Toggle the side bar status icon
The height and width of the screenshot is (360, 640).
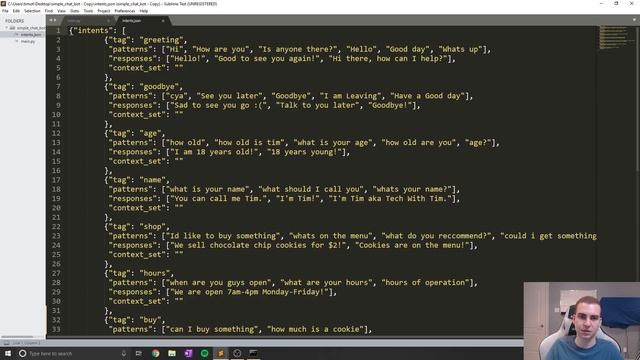[6, 343]
